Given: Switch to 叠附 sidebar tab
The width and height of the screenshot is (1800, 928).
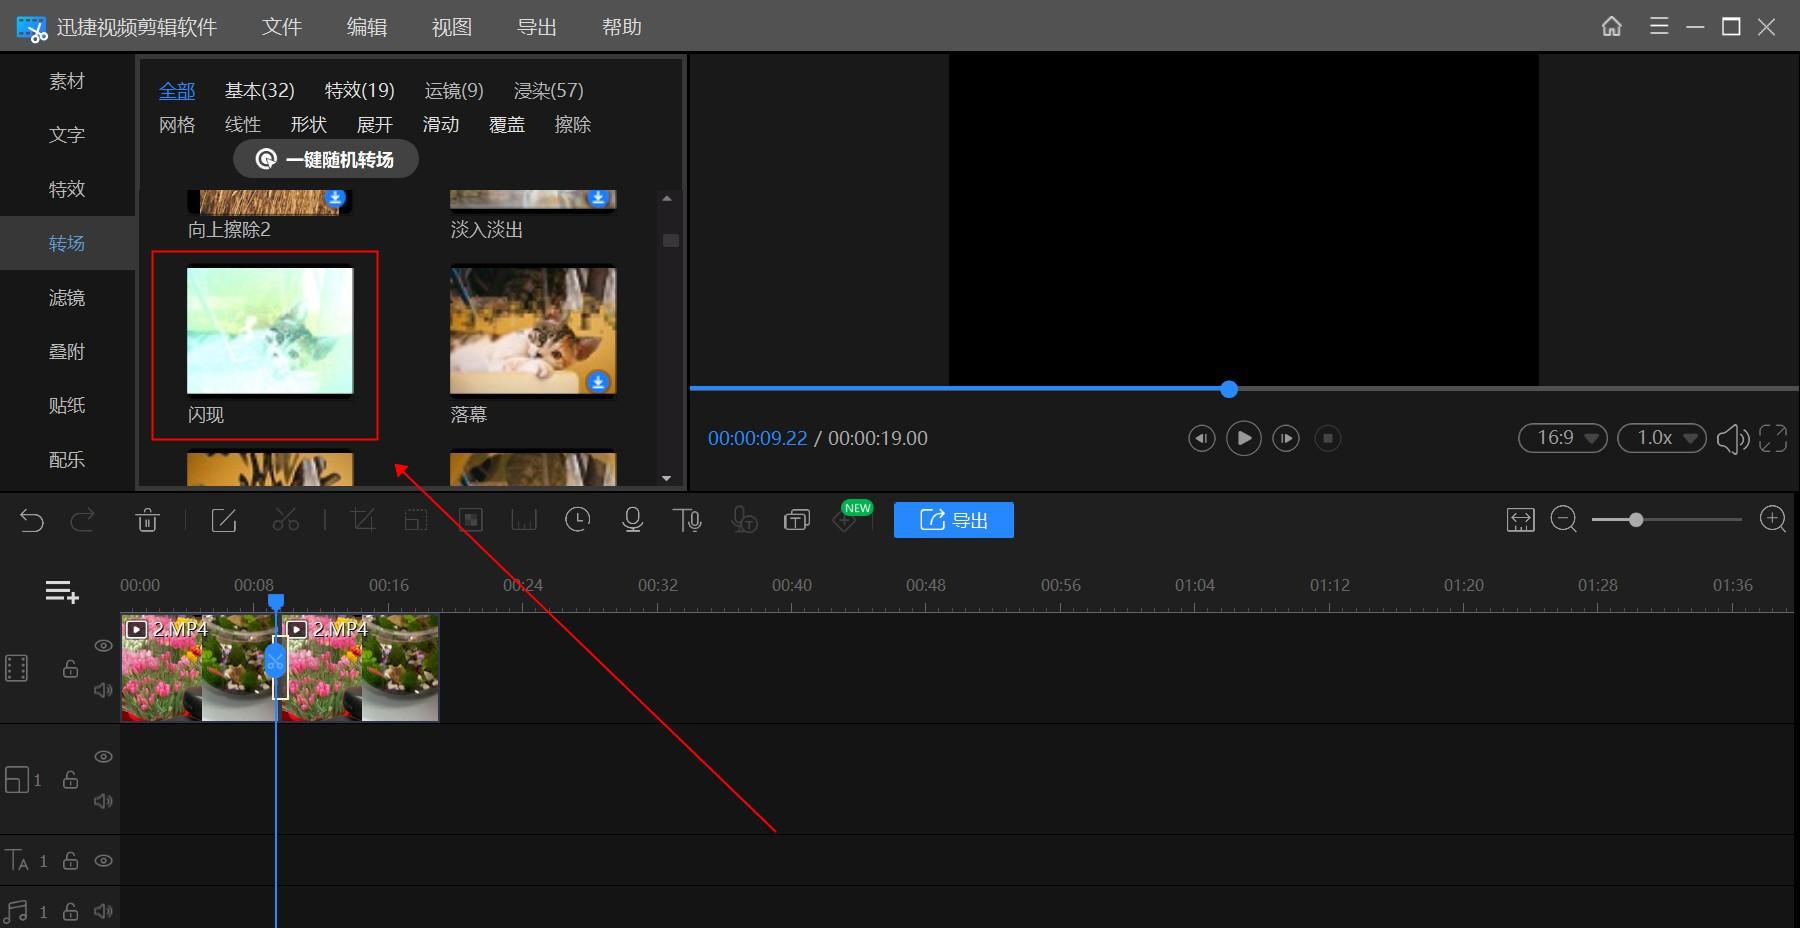Looking at the screenshot, I should 67,351.
